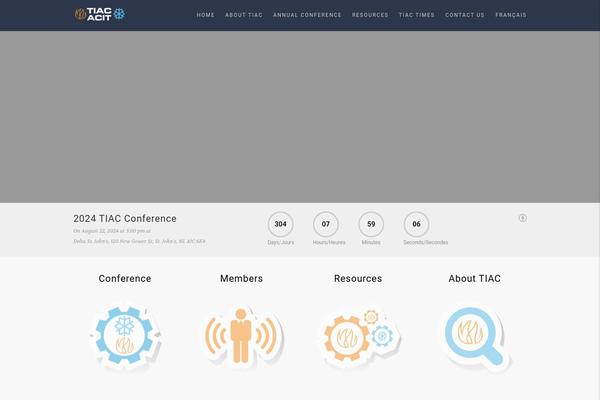
Task: Click the 304 days countdown circle
Action: pos(280,224)
